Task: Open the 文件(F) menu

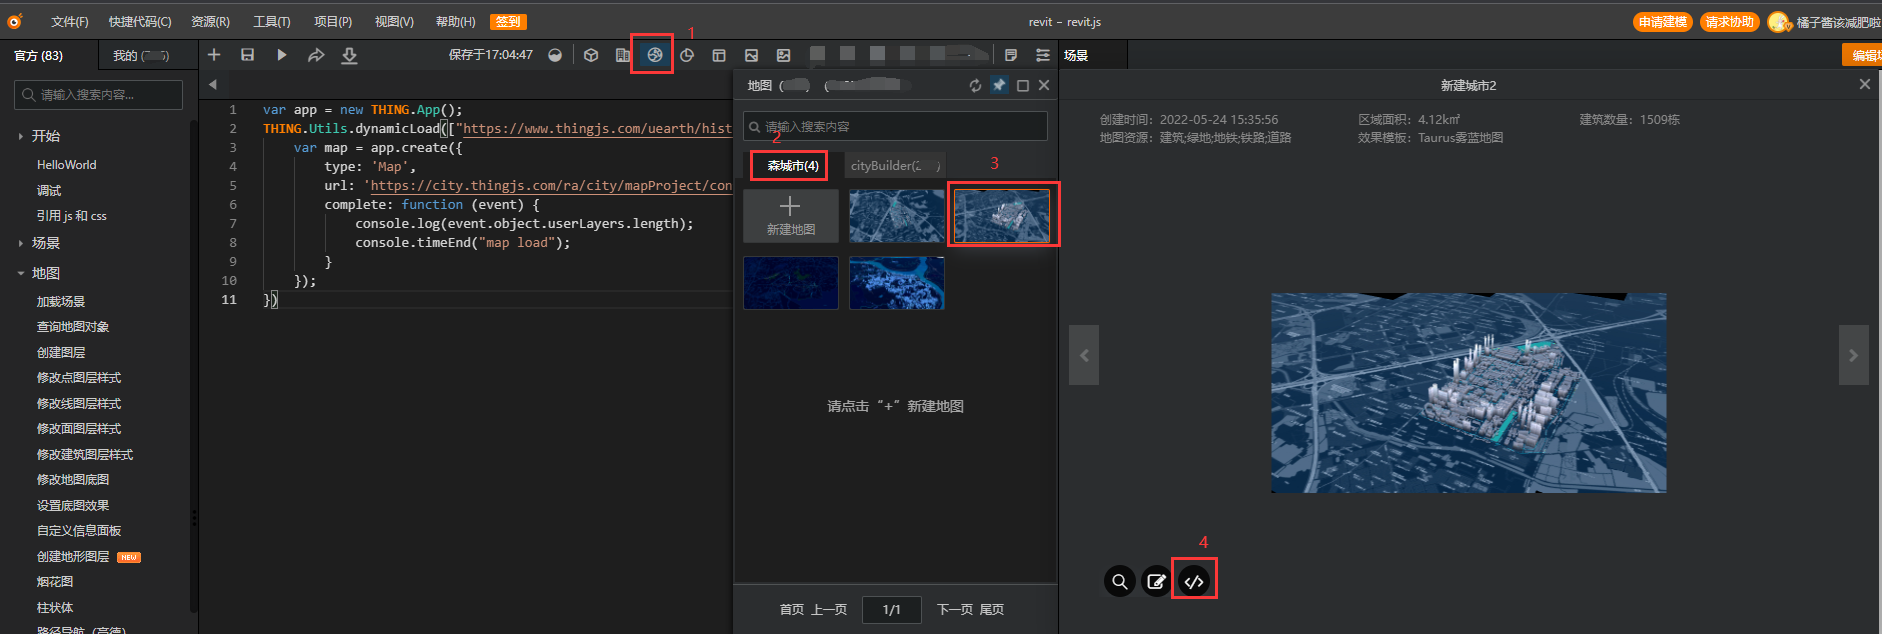Action: 70,22
